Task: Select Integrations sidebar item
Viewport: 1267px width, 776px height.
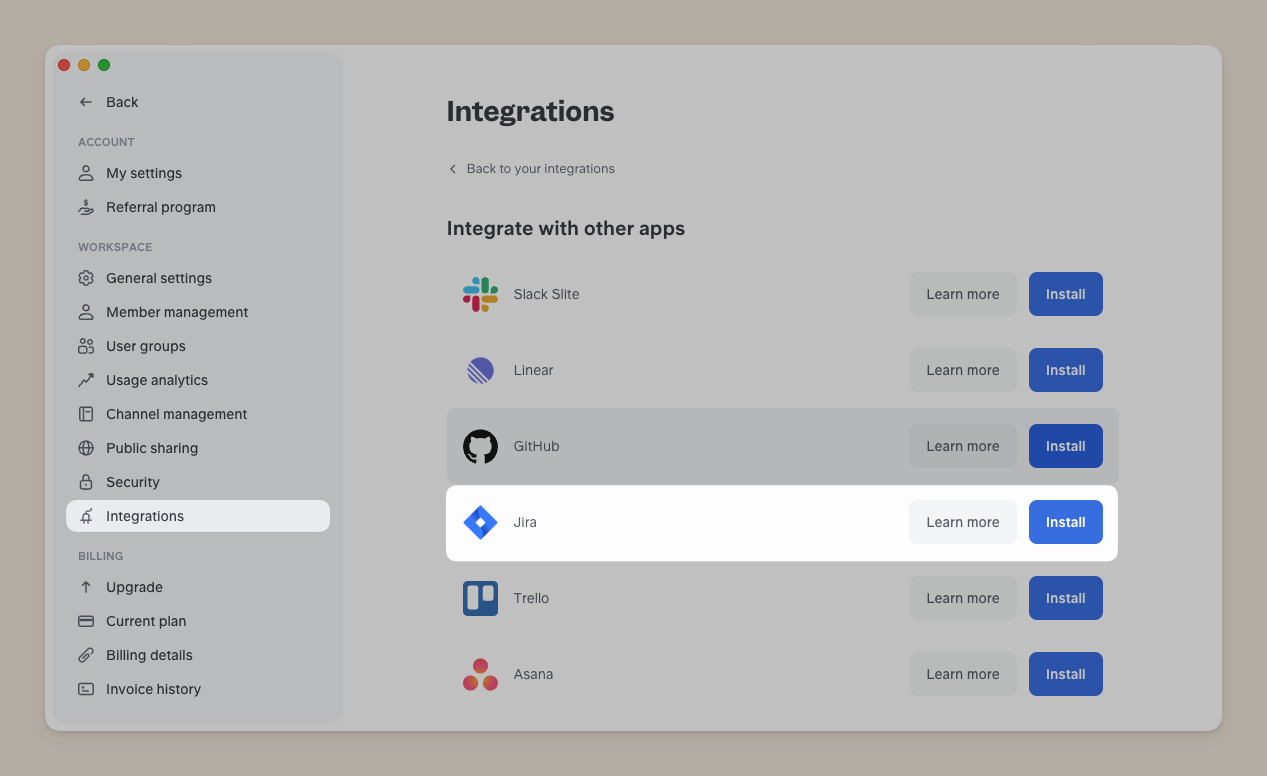Action: pyautogui.click(x=198, y=516)
